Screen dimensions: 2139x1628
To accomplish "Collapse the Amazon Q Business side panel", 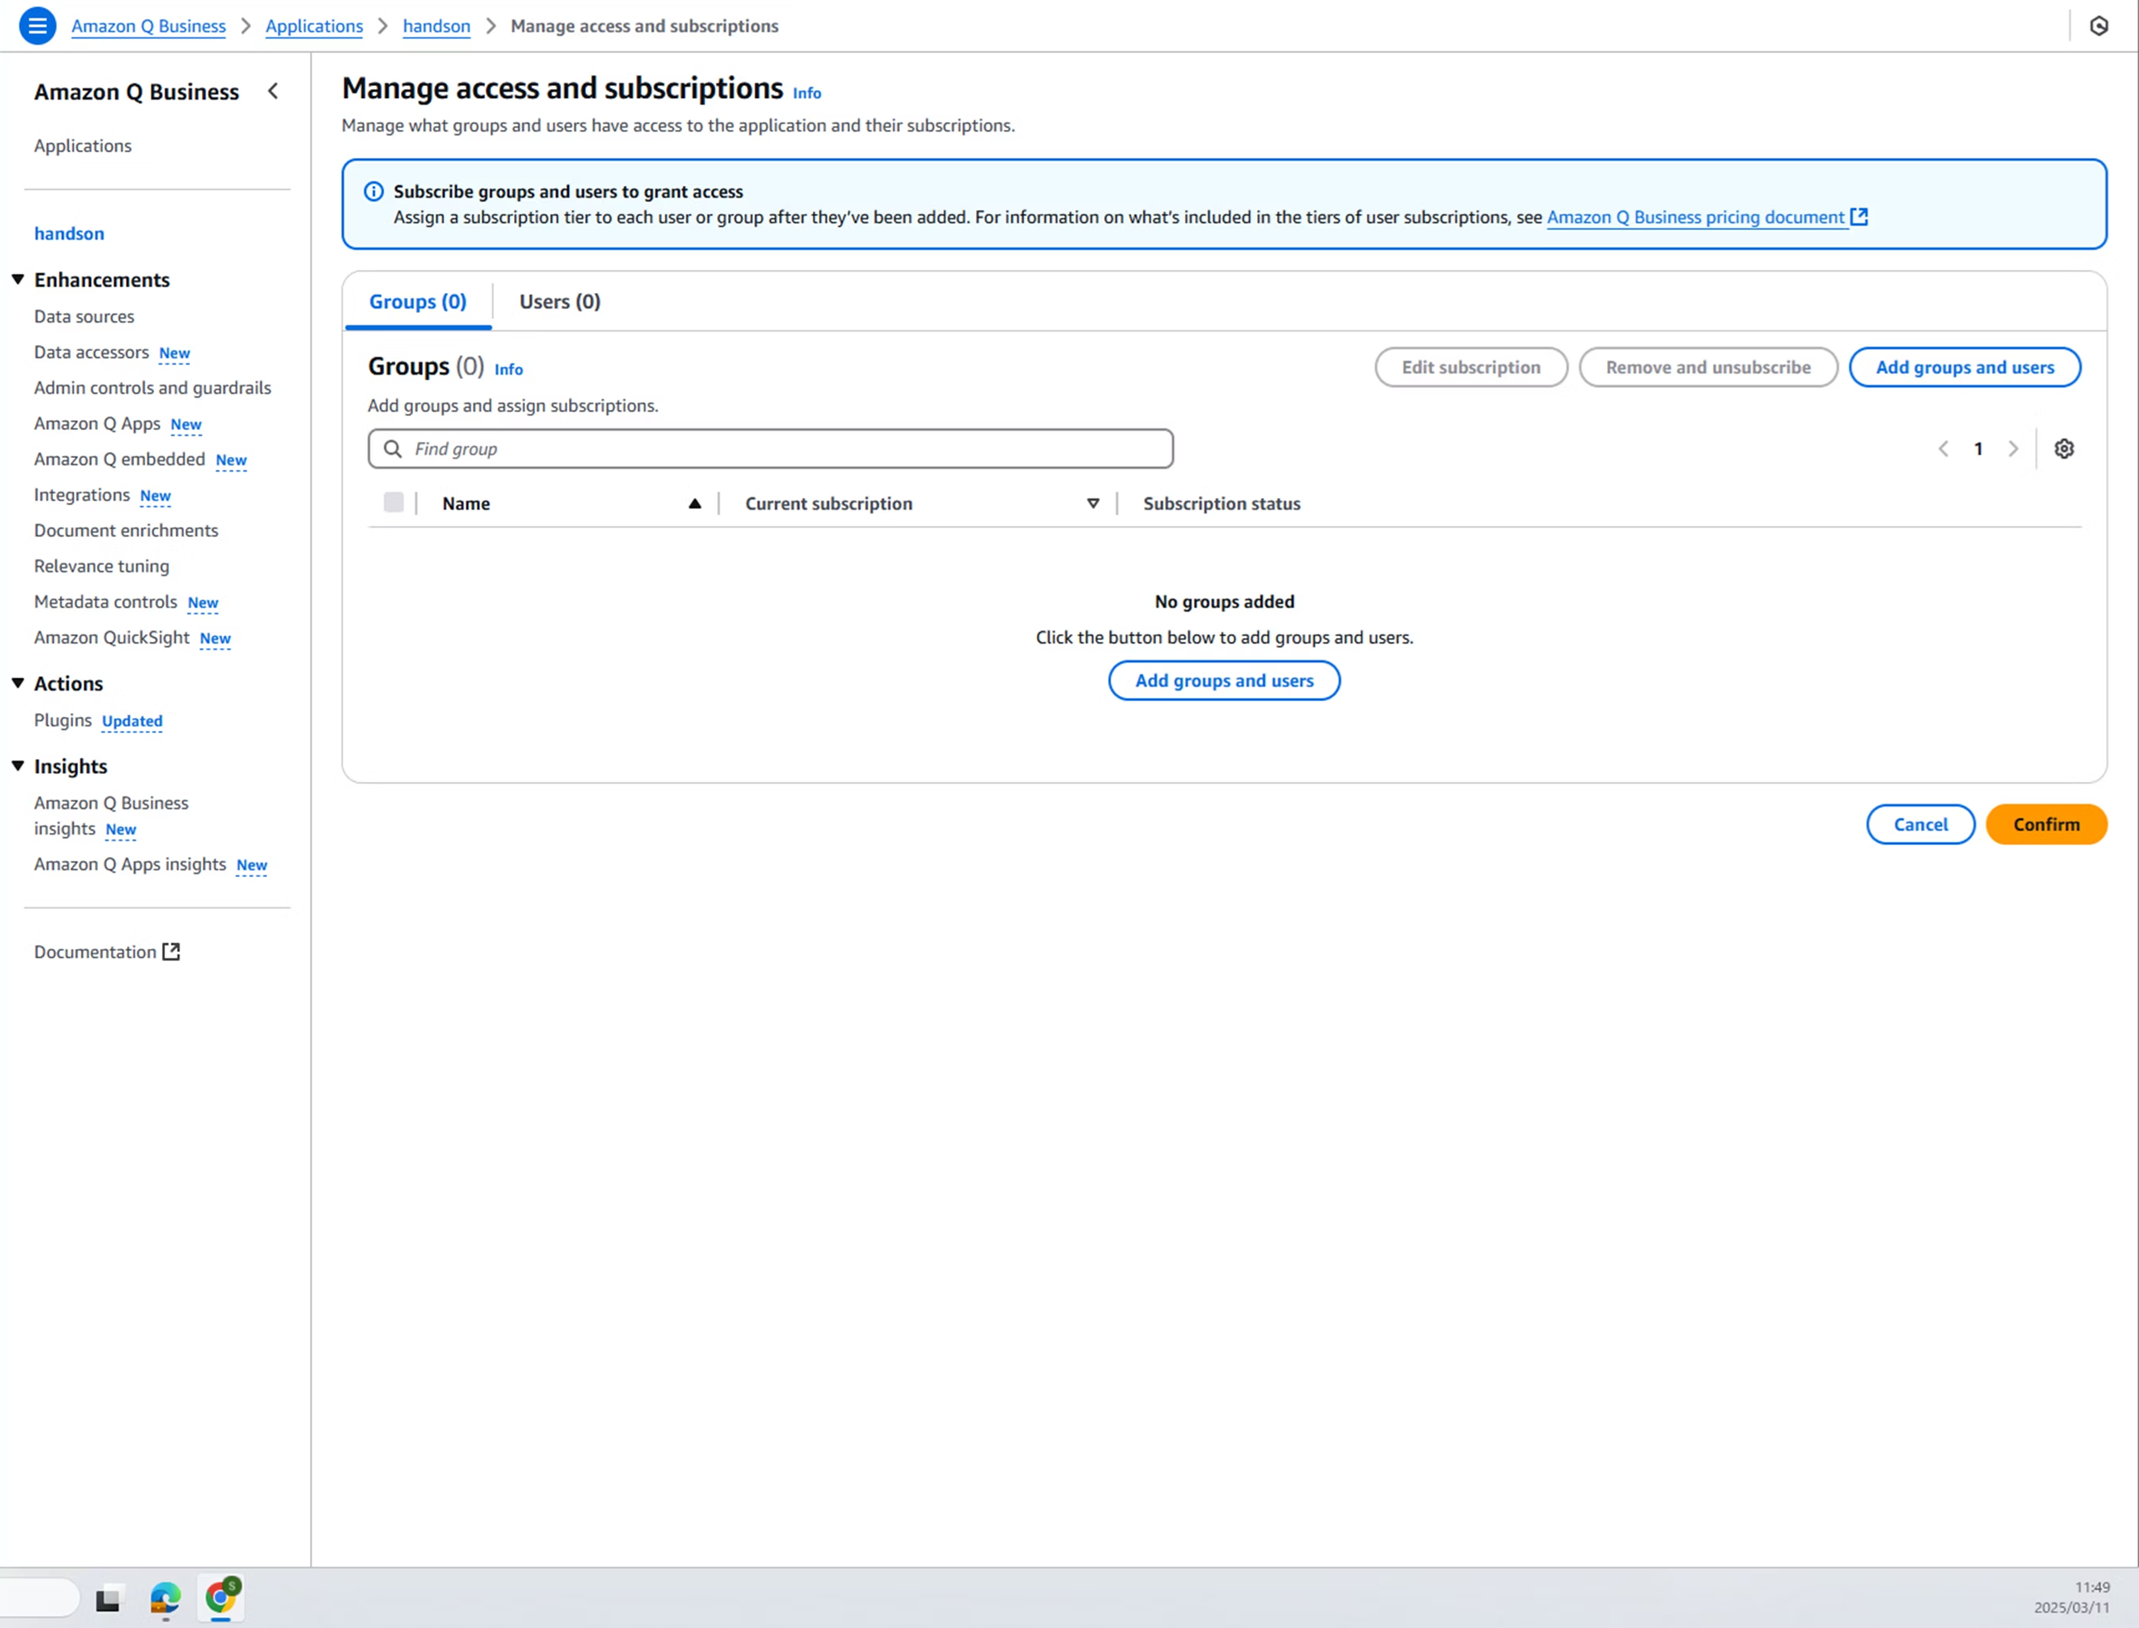I will pyautogui.click(x=273, y=91).
